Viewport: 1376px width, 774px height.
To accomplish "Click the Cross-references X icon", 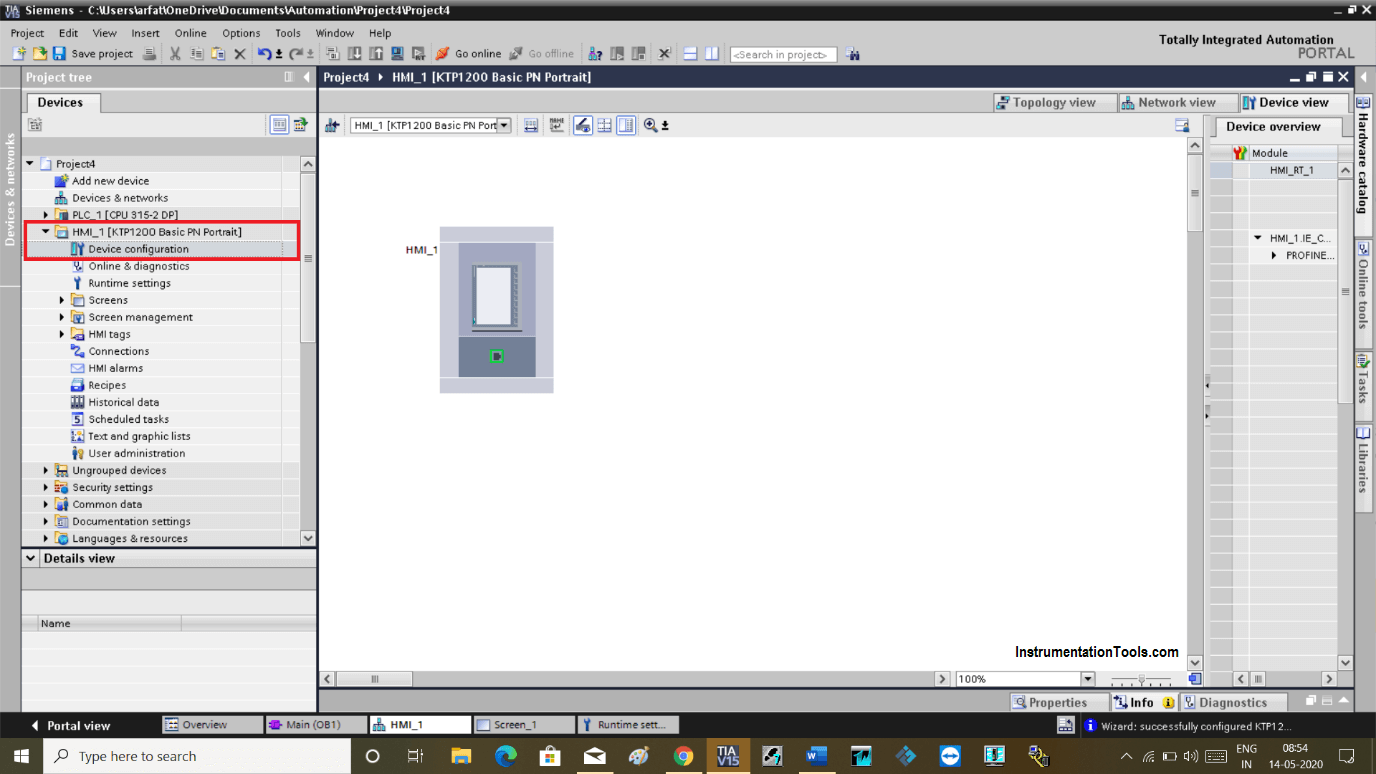I will tap(664, 54).
